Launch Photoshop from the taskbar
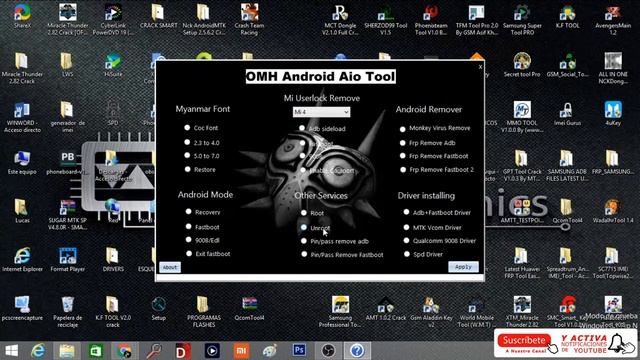This screenshot has width=640, height=360. pyautogui.click(x=299, y=350)
